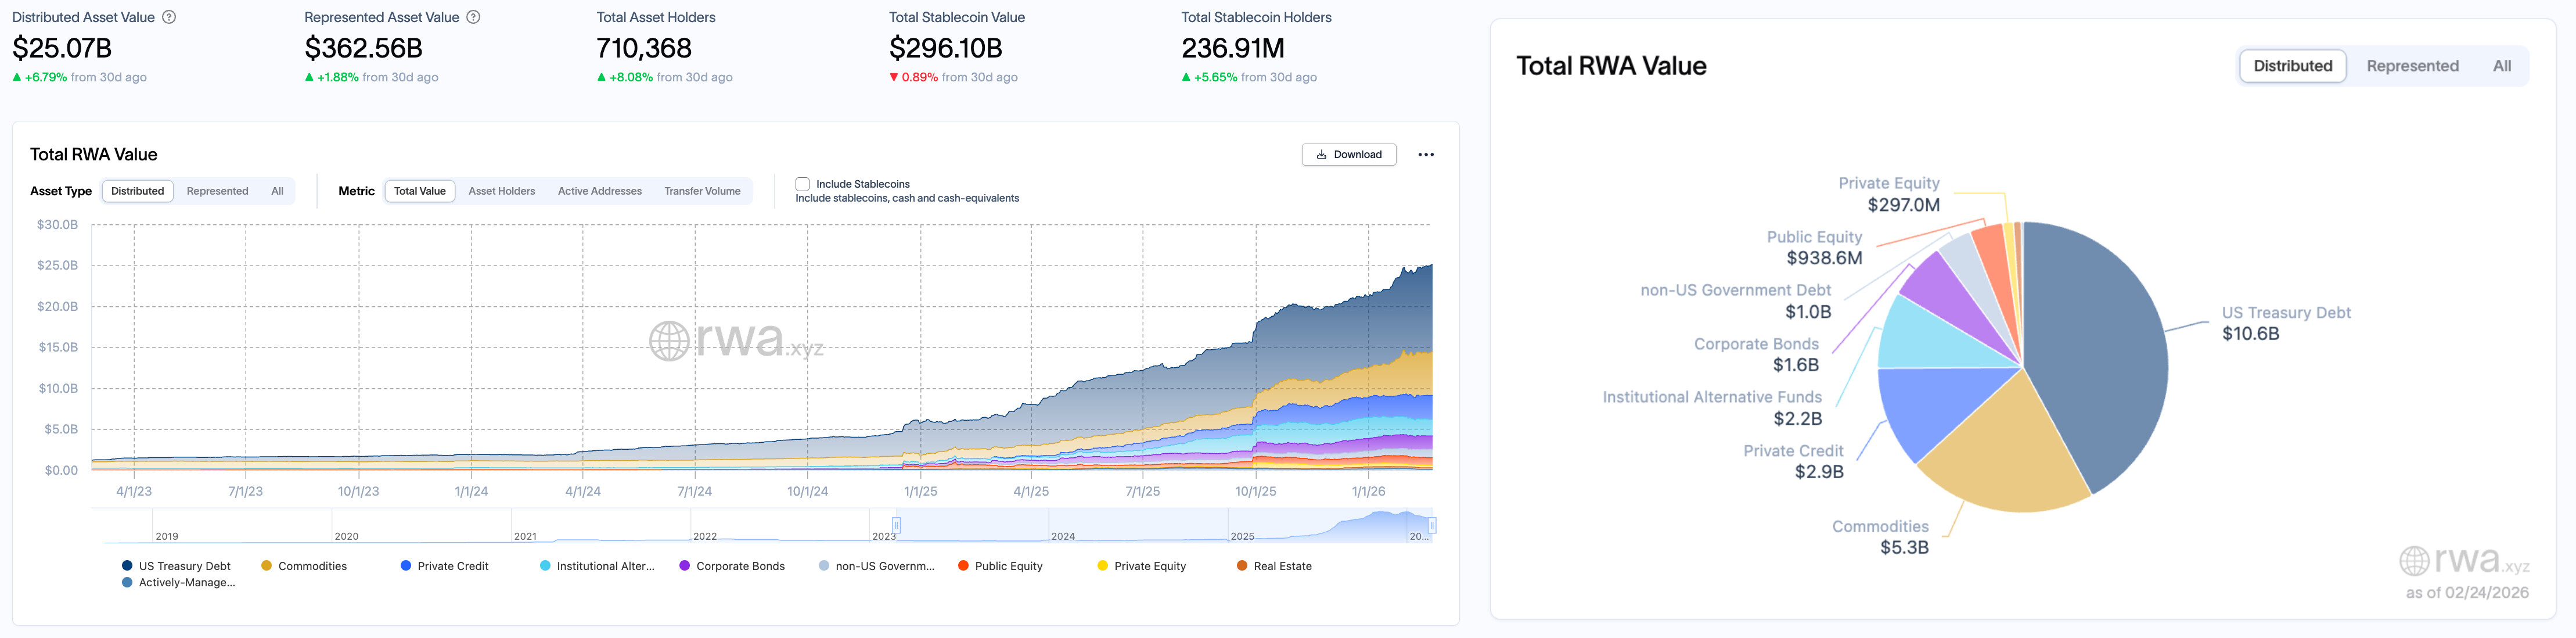Click the left handle of the time range slider

coord(896,525)
